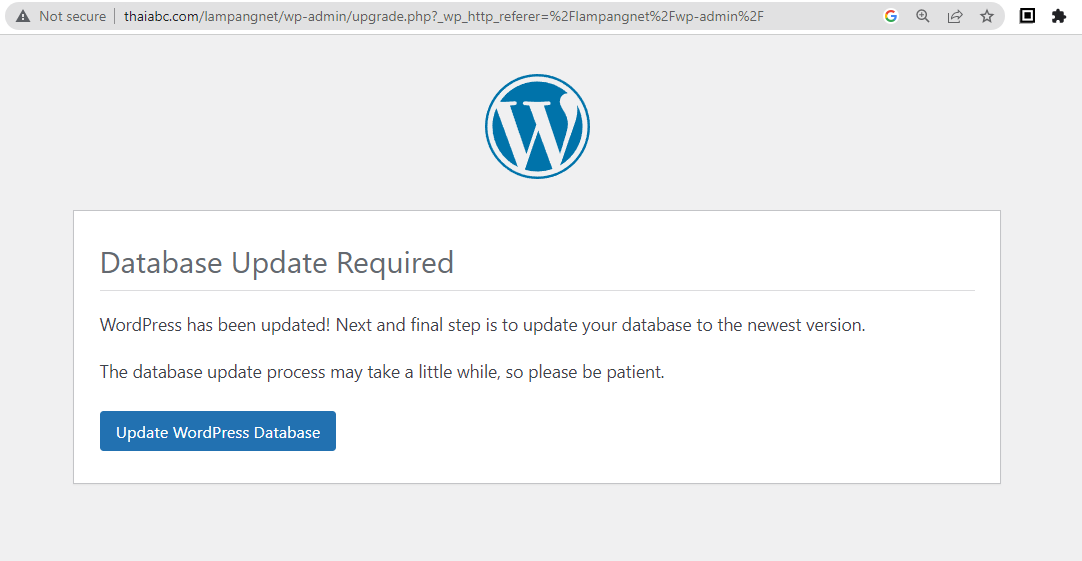Screen dimensions: 1082x561
Task: Bookmark this page with the star icon
Action: (987, 16)
